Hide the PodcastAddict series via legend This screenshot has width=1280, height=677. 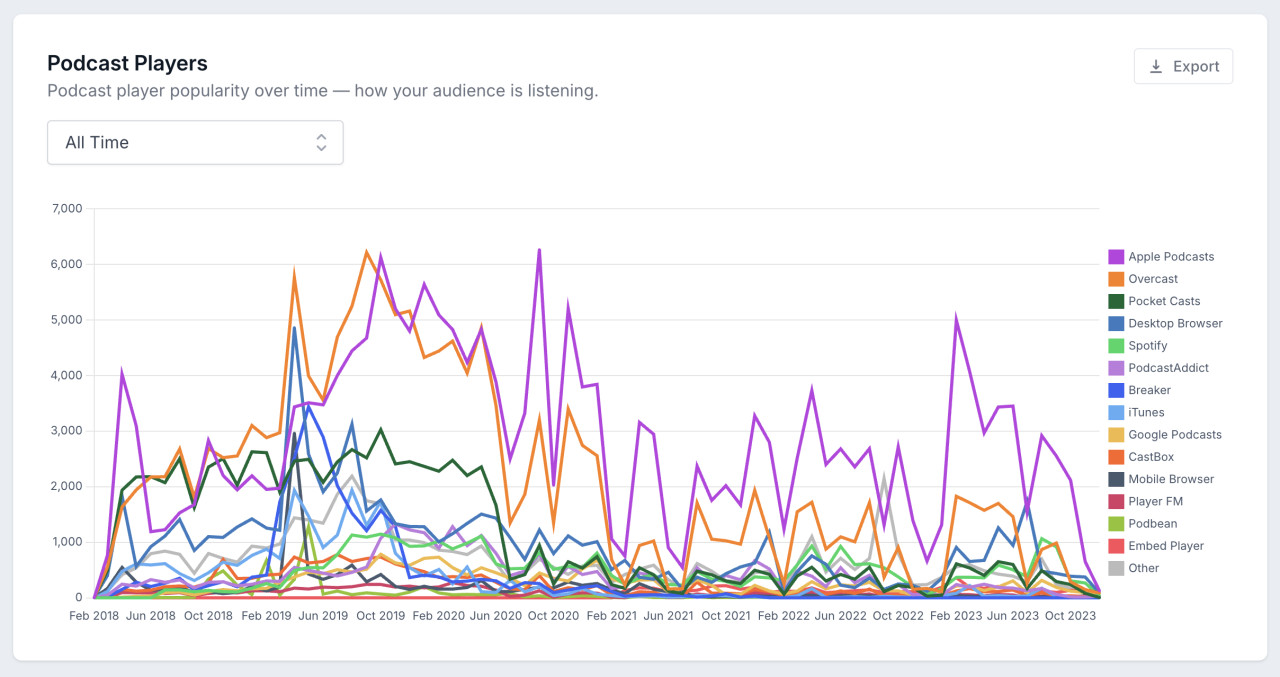[1168, 368]
